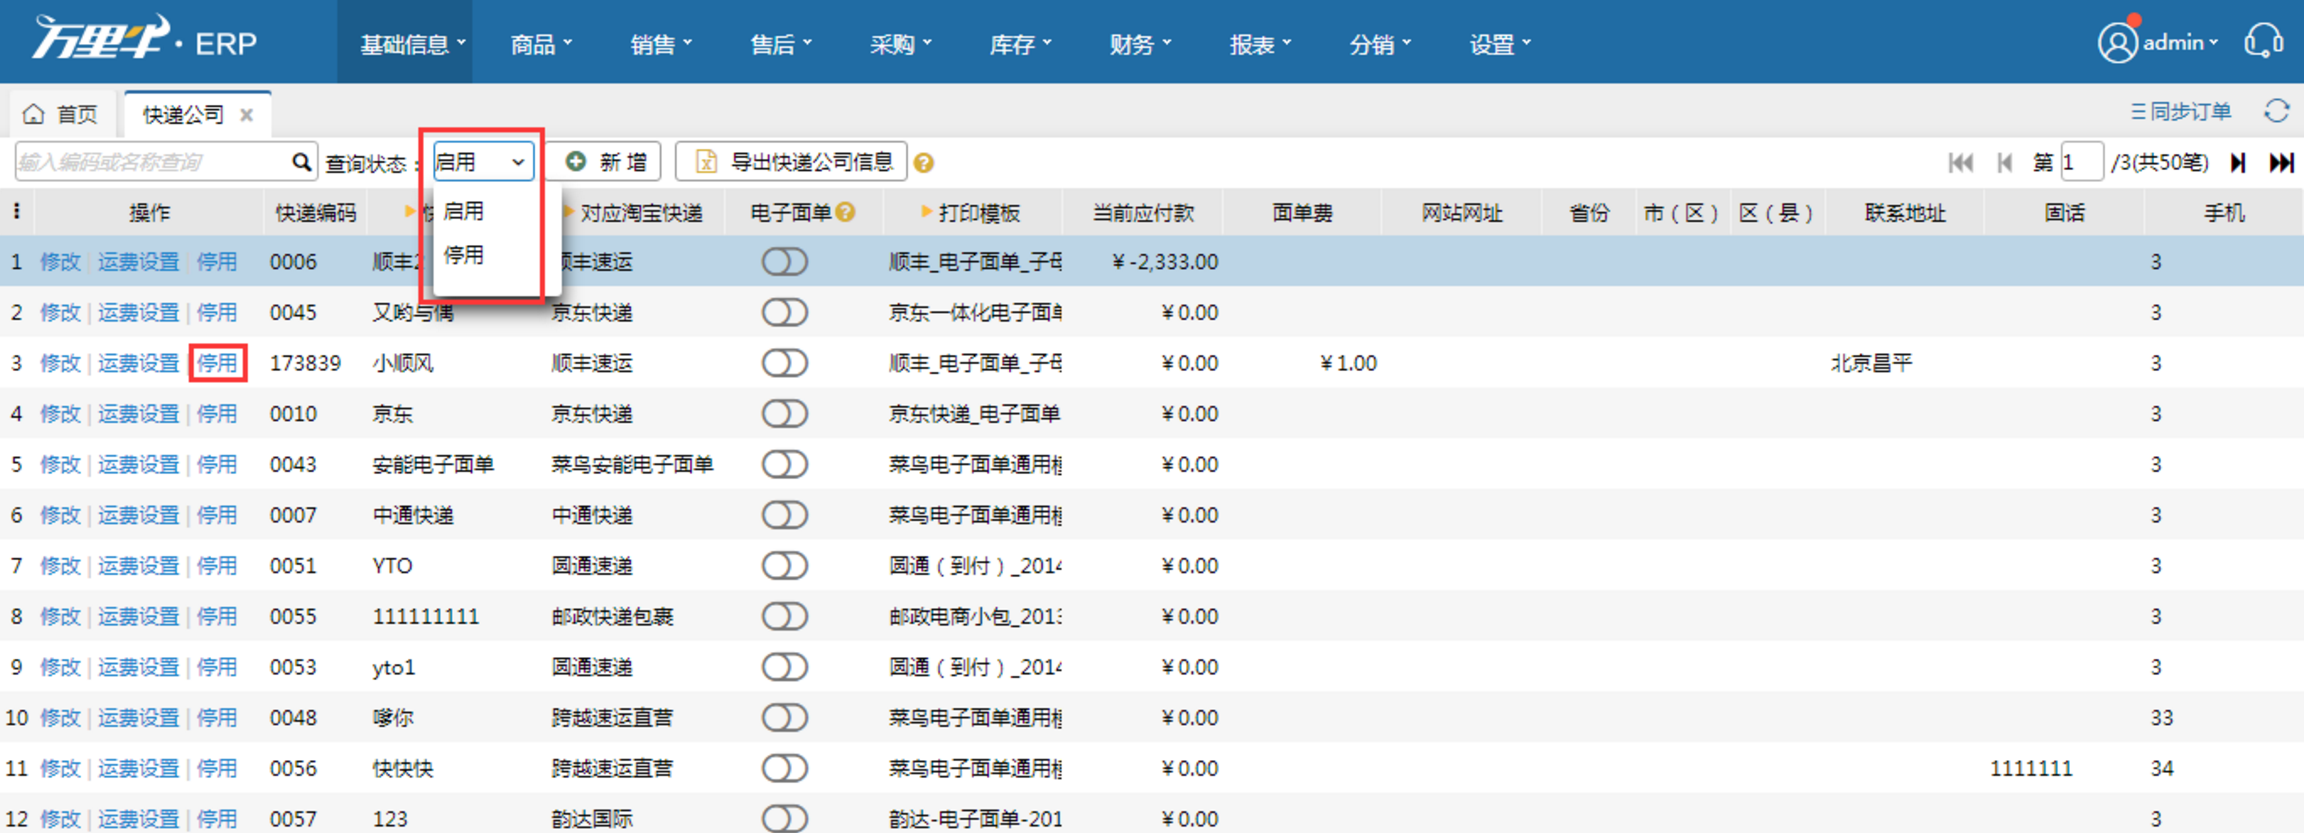Click the 北京昌平 address cell
2305x833 pixels.
(x=1871, y=363)
